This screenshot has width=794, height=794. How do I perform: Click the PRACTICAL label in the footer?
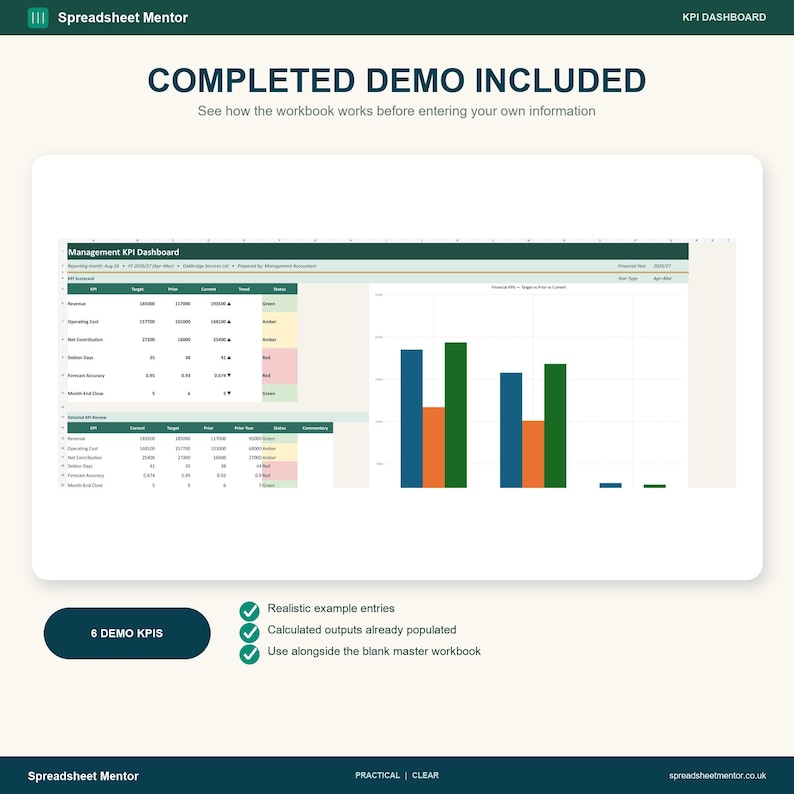click(x=377, y=775)
